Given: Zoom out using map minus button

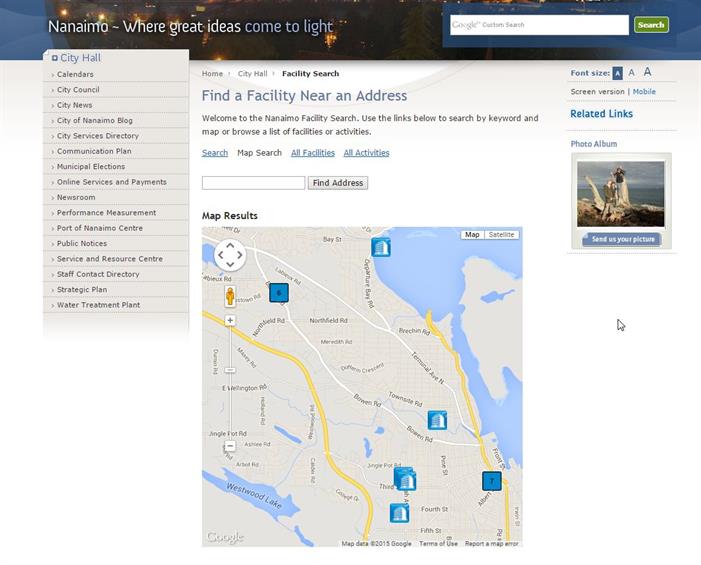Looking at the screenshot, I should click(x=230, y=446).
